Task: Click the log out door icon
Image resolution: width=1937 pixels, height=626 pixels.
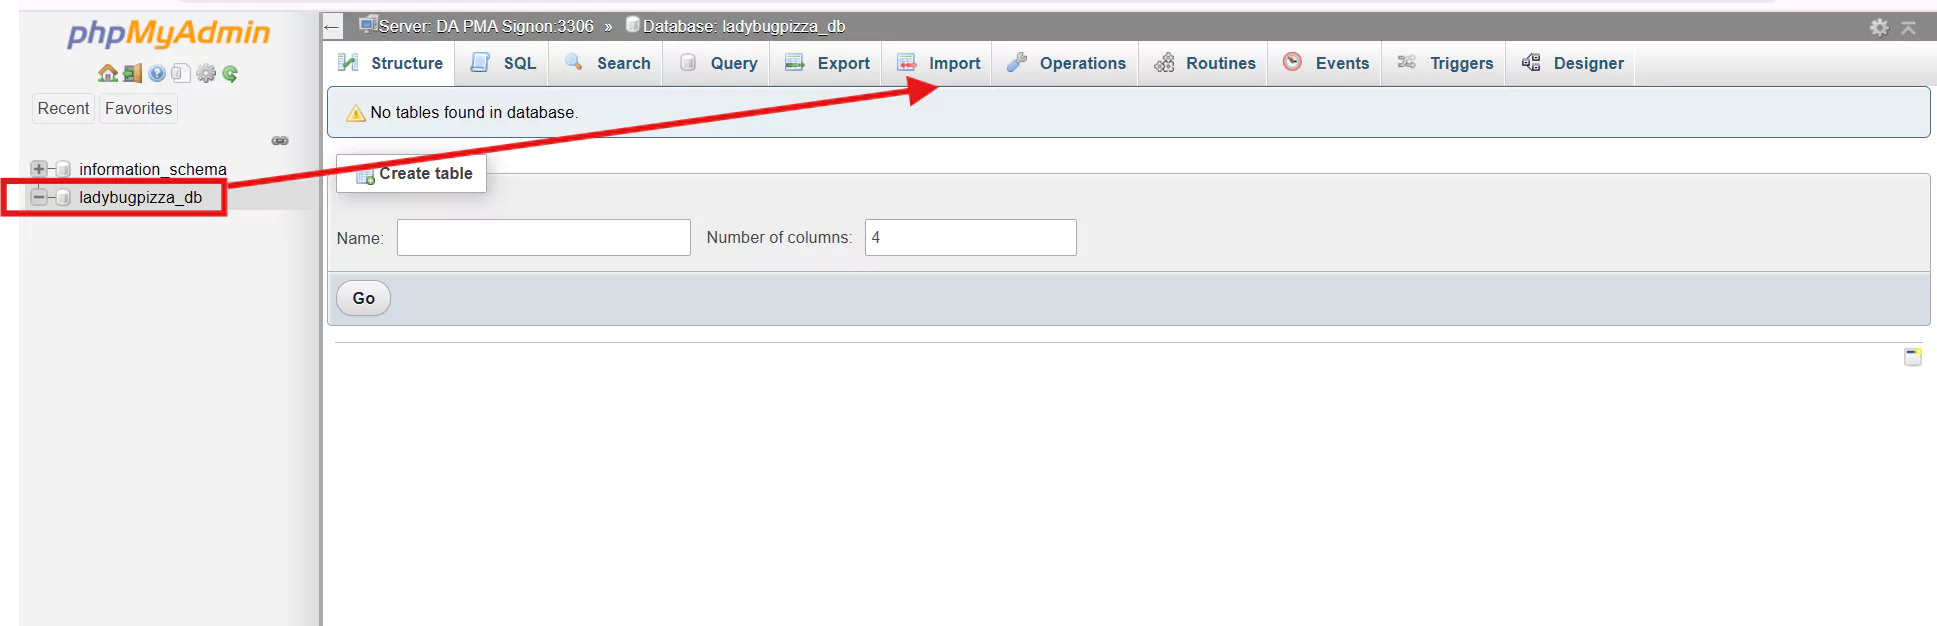Action: (133, 73)
